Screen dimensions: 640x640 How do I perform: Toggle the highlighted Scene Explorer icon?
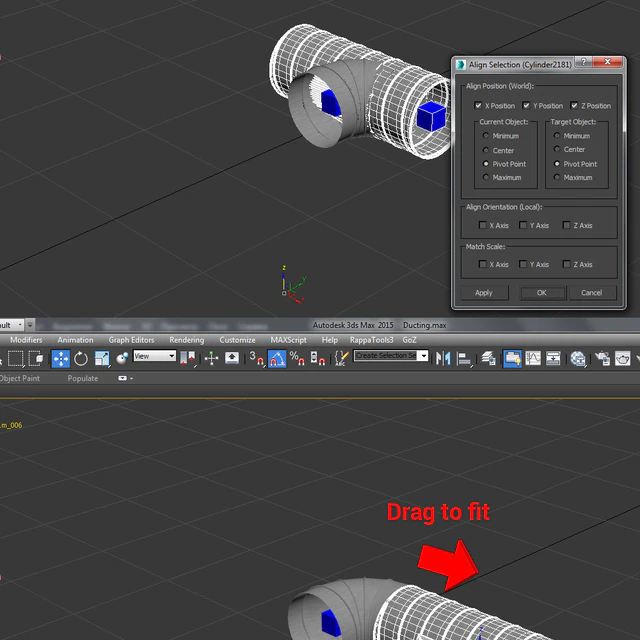tap(512, 358)
